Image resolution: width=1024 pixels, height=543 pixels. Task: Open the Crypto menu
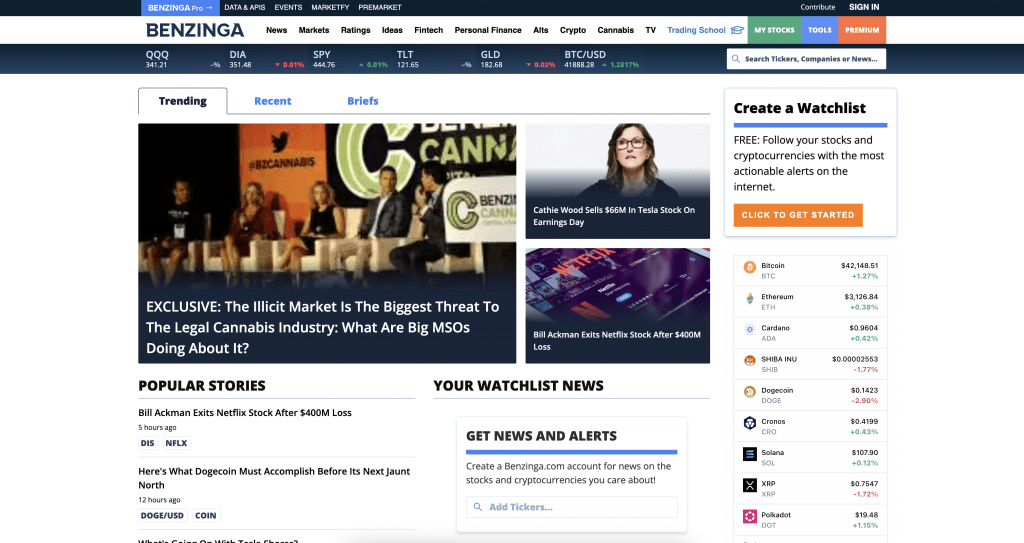click(573, 30)
